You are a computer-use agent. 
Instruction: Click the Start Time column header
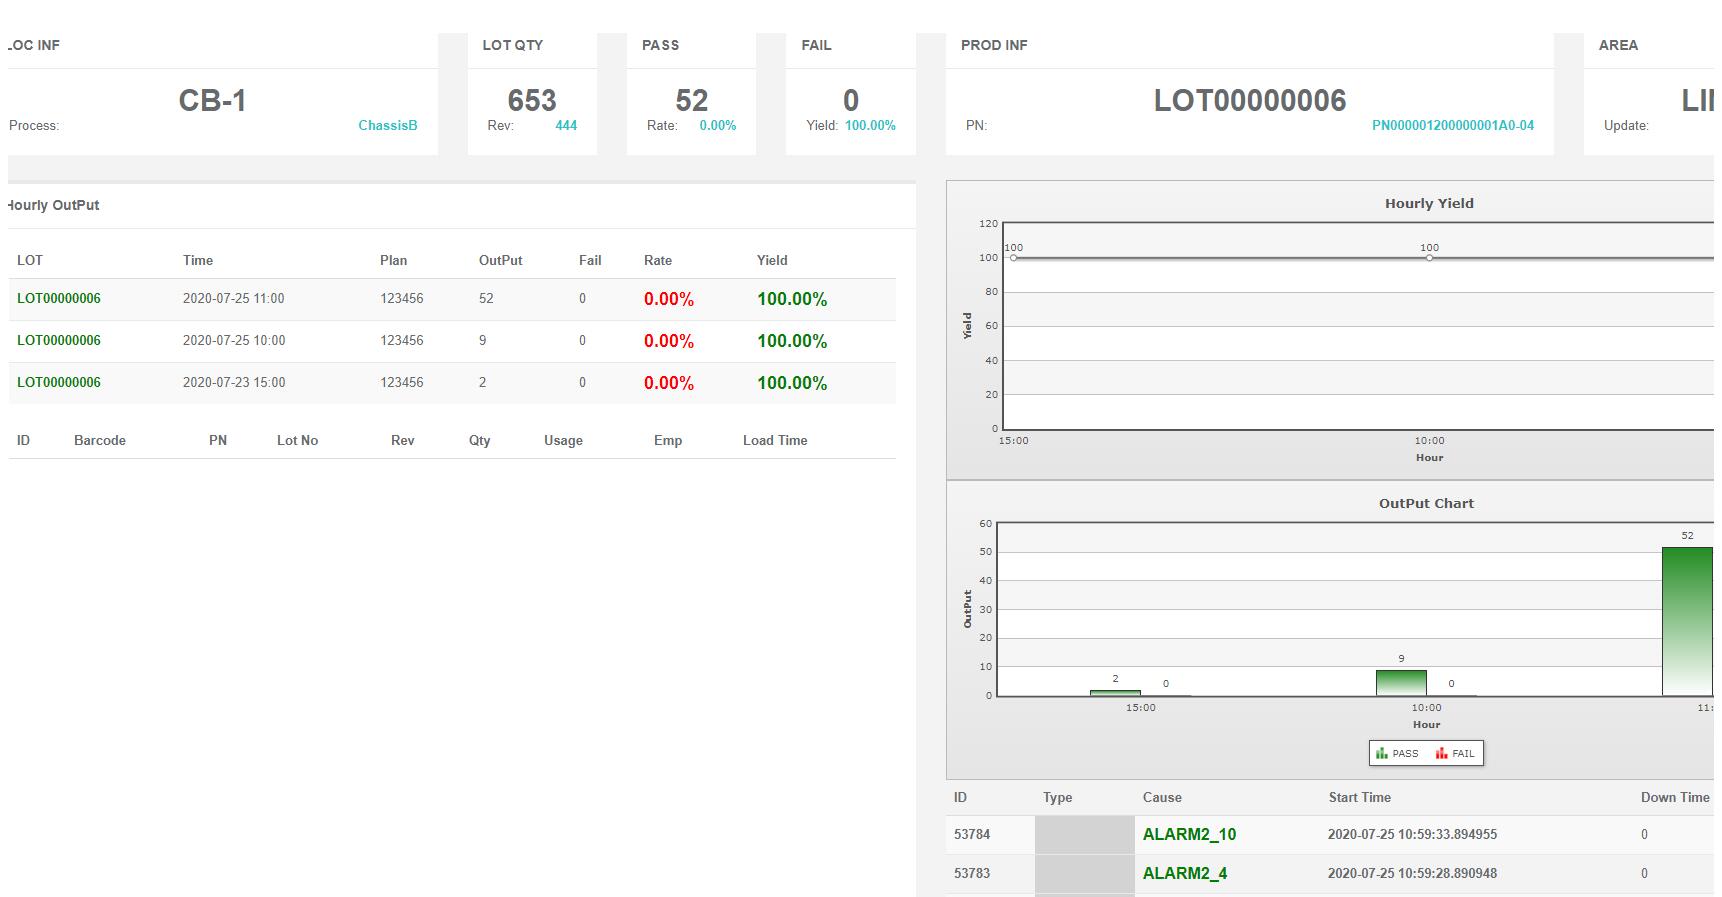[1359, 798]
